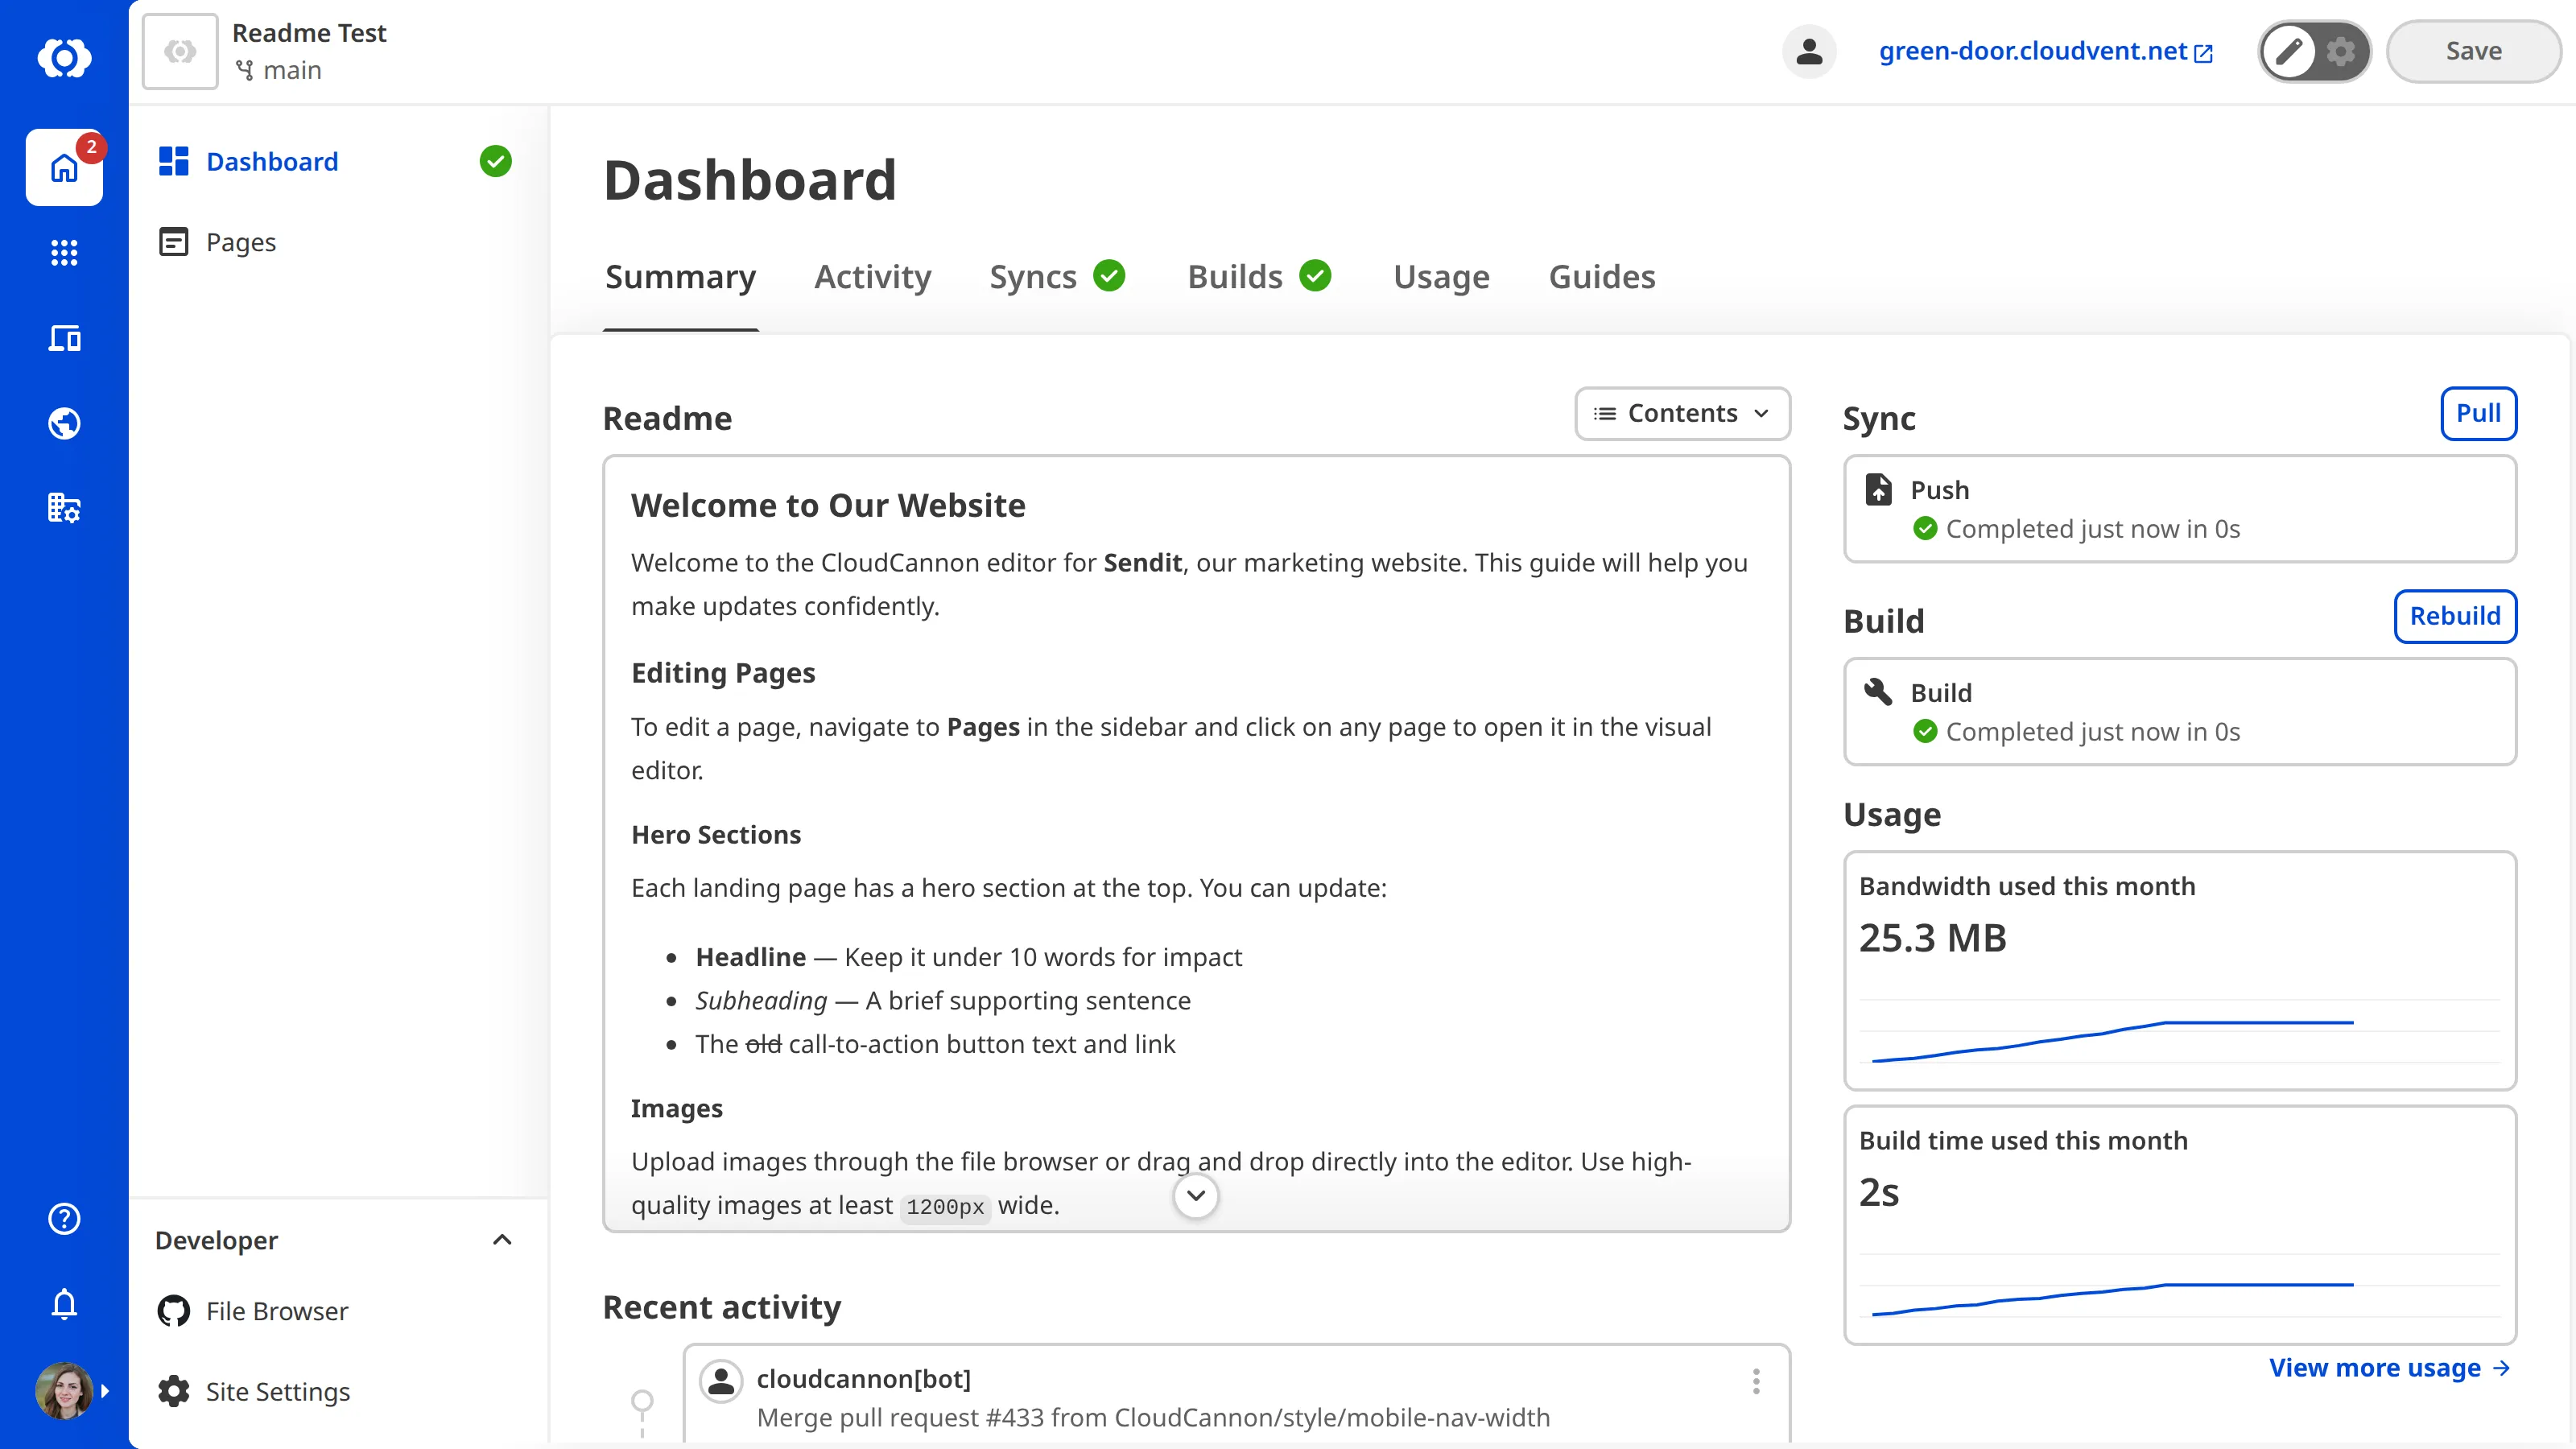Viewport: 2576px width, 1449px height.
Task: Click the green check on Builds tab
Action: [x=1315, y=275]
